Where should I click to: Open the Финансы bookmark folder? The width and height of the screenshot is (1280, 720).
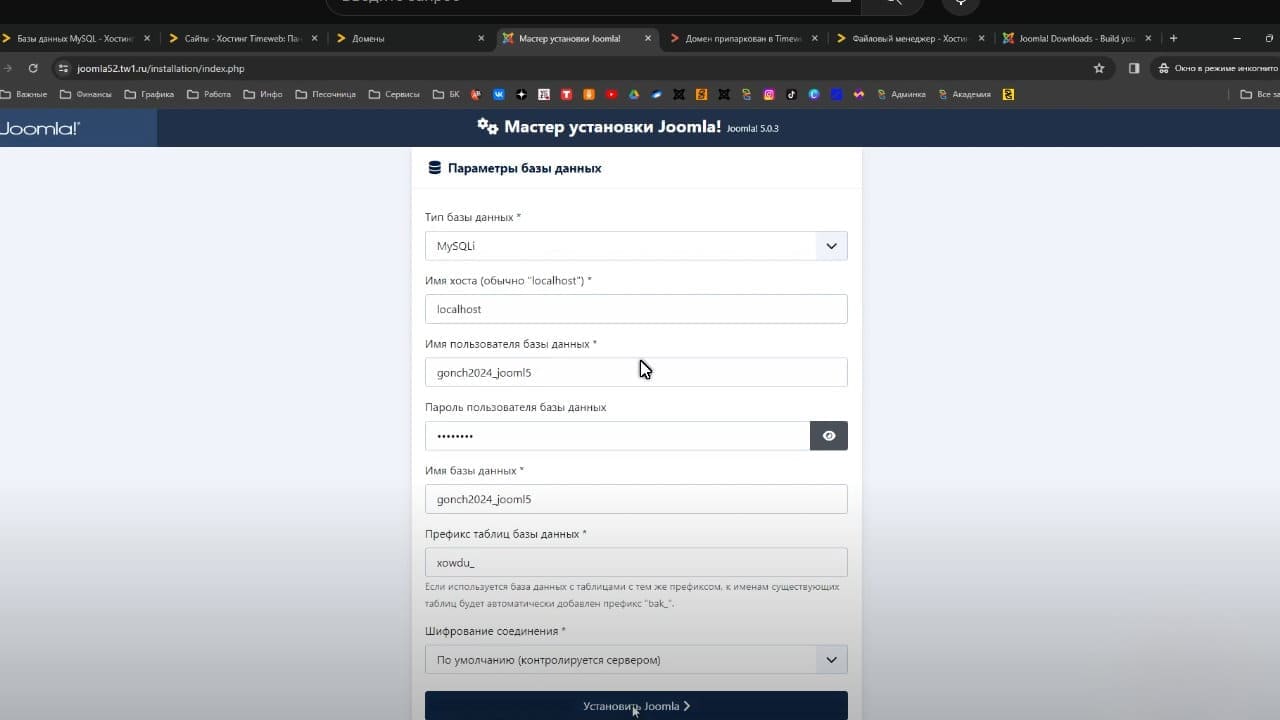coord(84,94)
